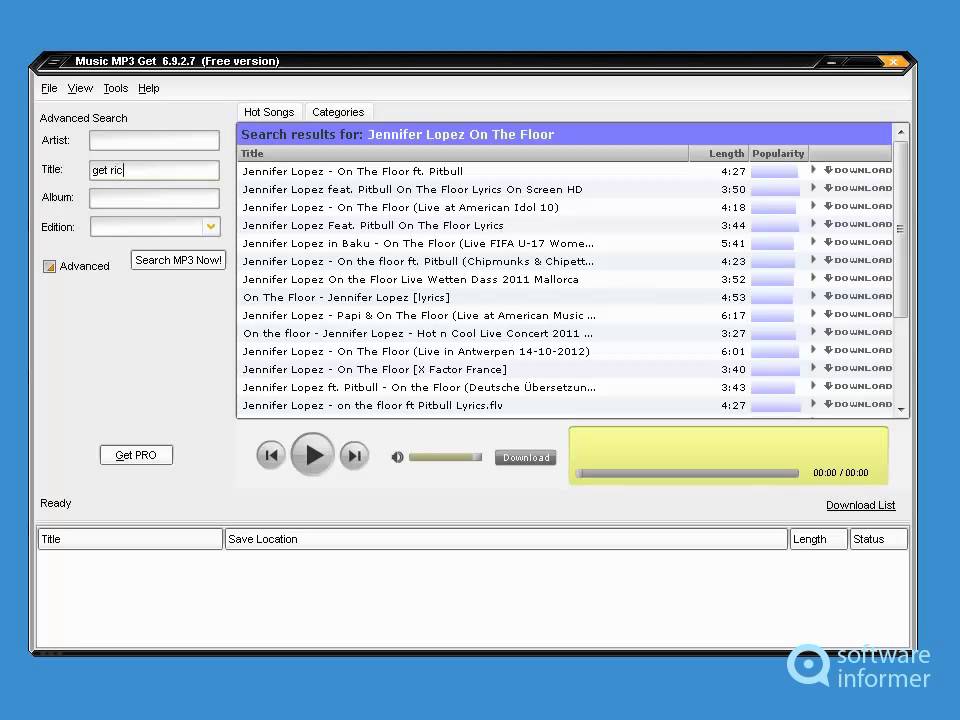The image size is (960, 720).
Task: Download the 'Jennifer Lopez in Baku' track
Action: 858,242
